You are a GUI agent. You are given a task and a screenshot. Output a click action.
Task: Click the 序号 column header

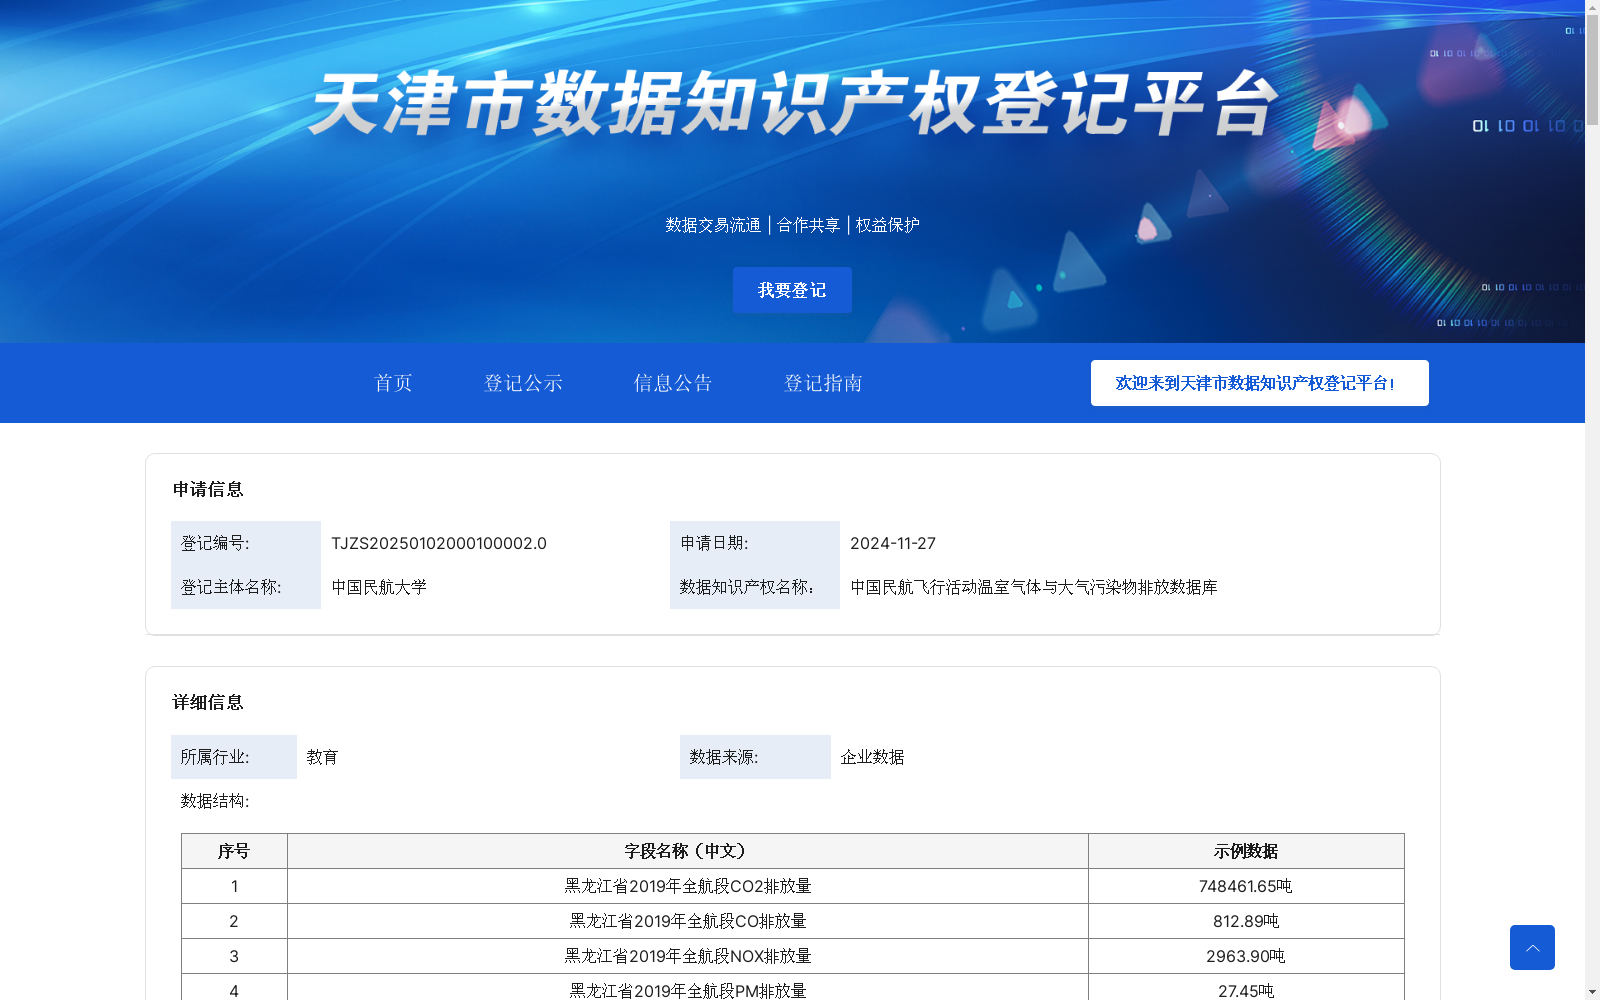234,851
